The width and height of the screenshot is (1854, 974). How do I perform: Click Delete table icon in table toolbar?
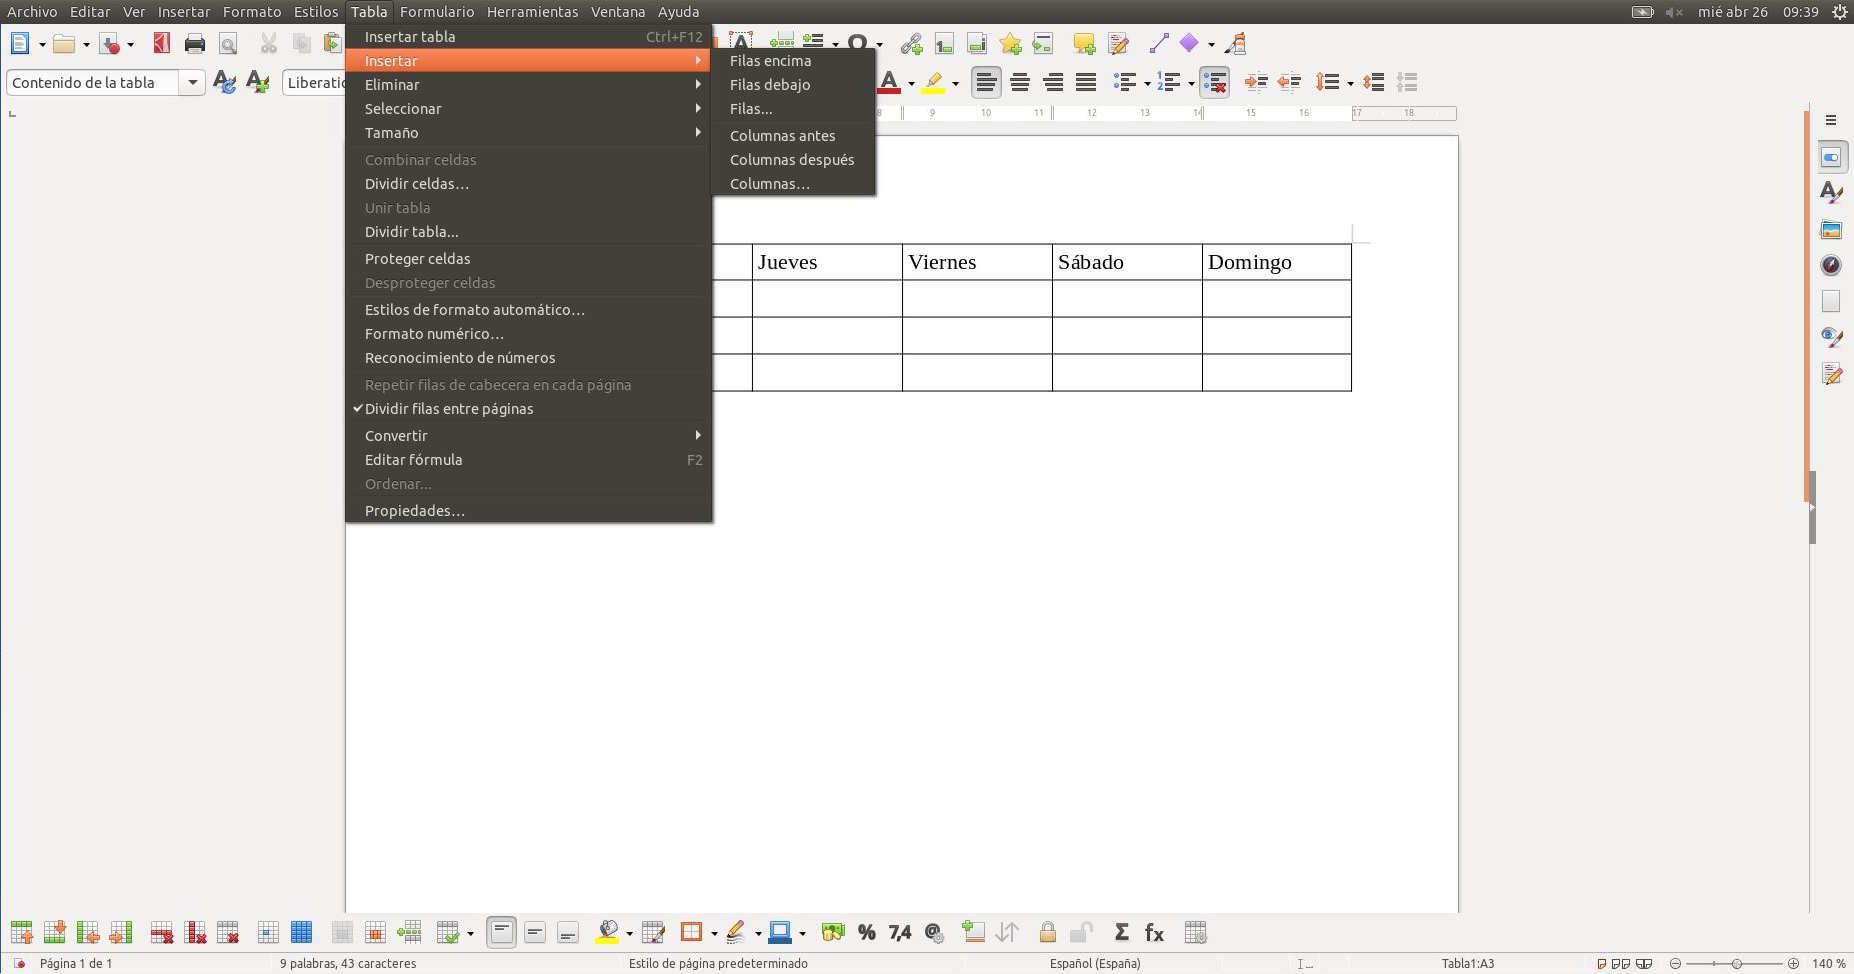(228, 933)
